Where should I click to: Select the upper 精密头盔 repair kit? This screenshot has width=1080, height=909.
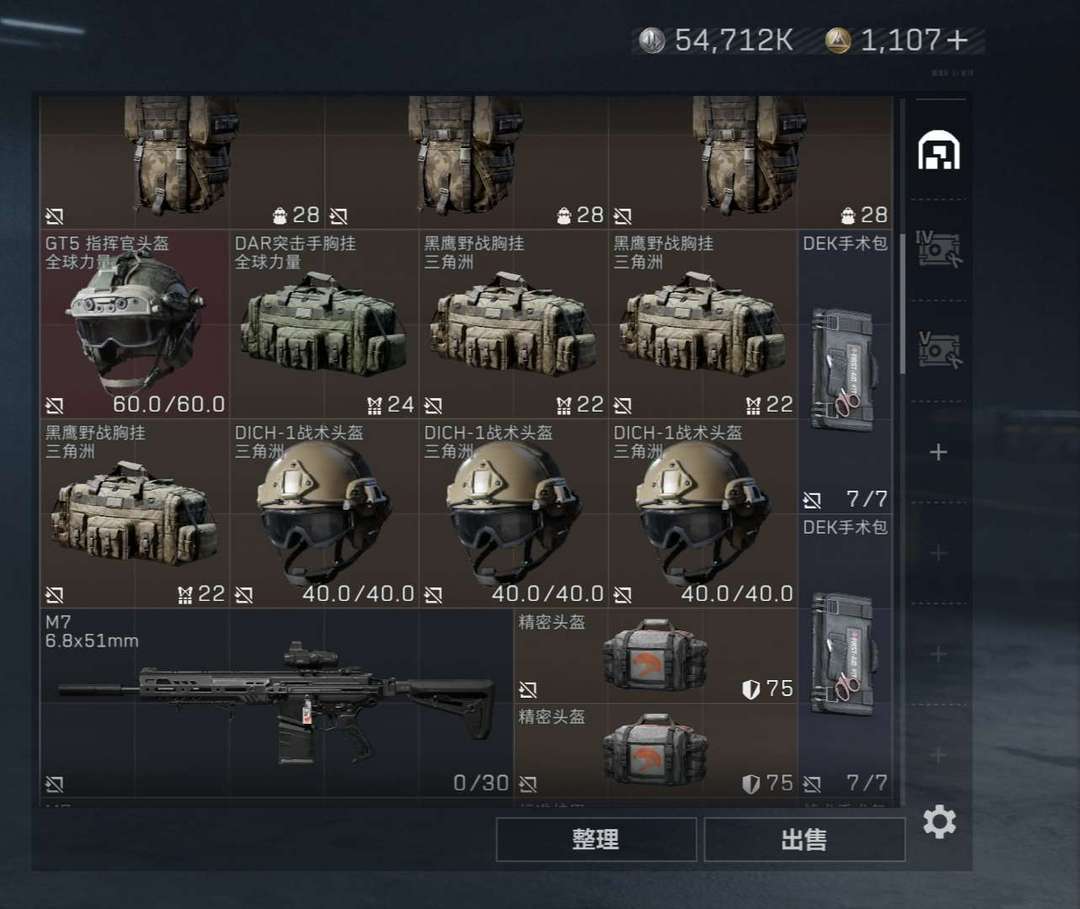point(656,656)
